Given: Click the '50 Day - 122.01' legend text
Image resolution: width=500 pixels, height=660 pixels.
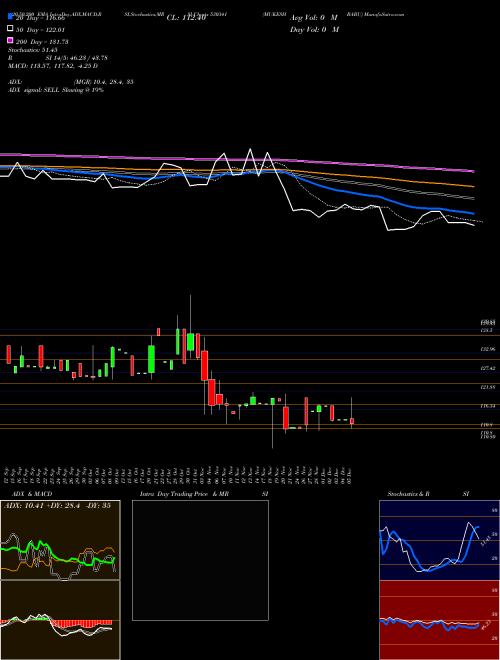Looking at the screenshot, I should pyautogui.click(x=41, y=30).
